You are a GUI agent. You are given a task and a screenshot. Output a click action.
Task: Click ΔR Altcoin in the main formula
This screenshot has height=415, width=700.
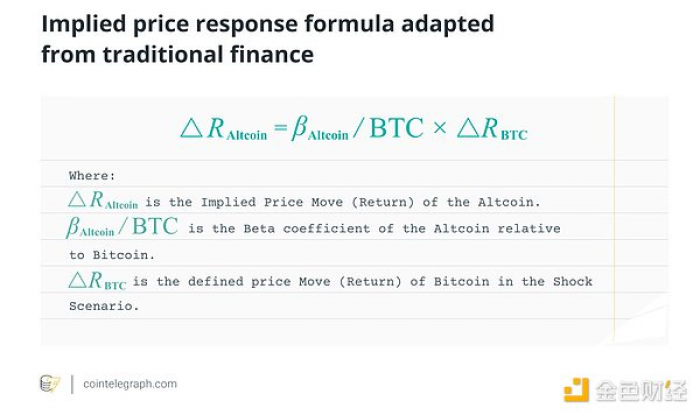(223, 129)
